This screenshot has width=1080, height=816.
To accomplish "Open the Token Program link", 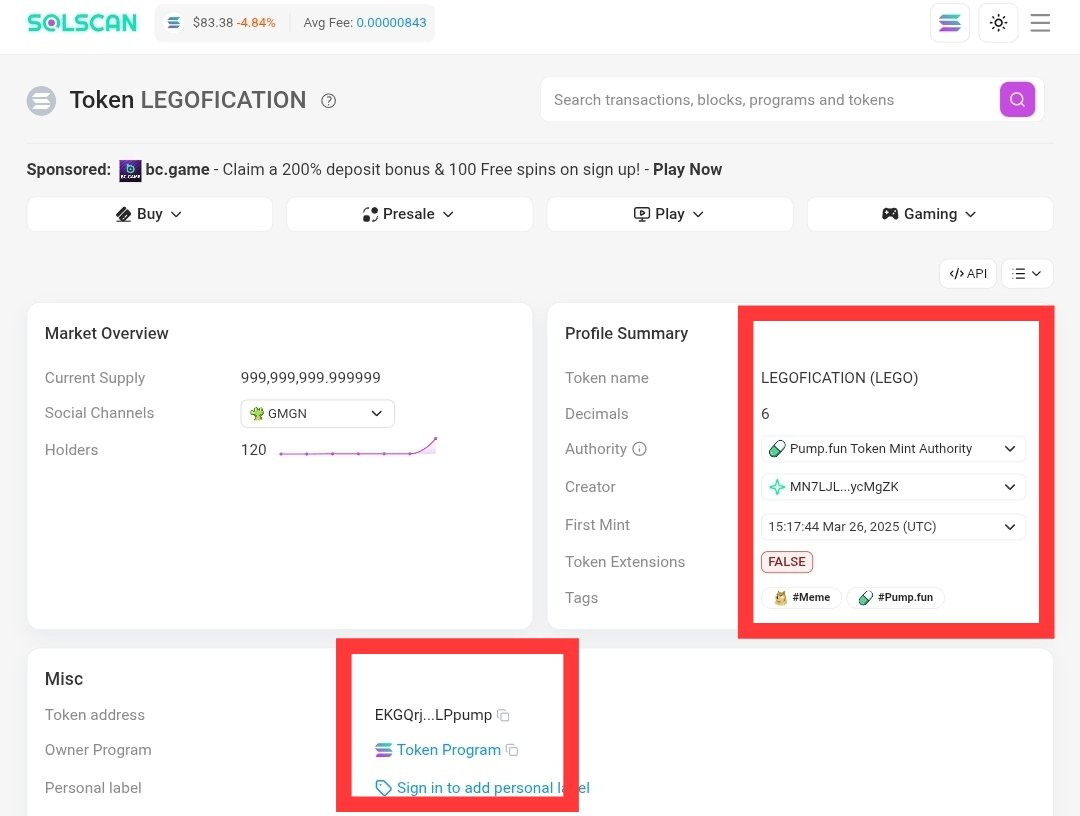I will click(448, 750).
